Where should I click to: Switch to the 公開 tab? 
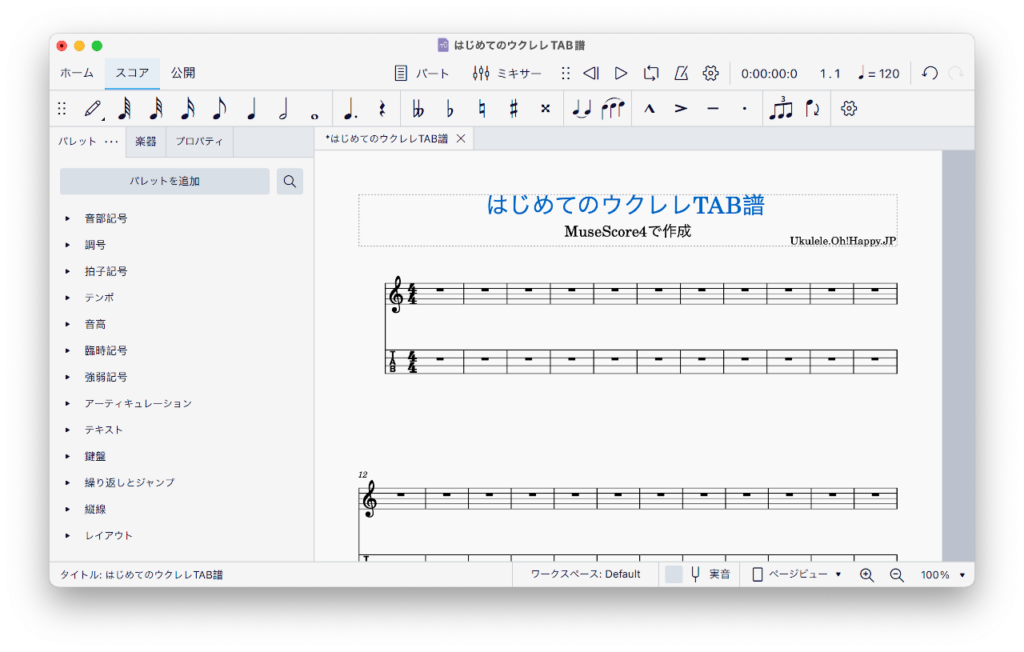pyautogui.click(x=182, y=73)
